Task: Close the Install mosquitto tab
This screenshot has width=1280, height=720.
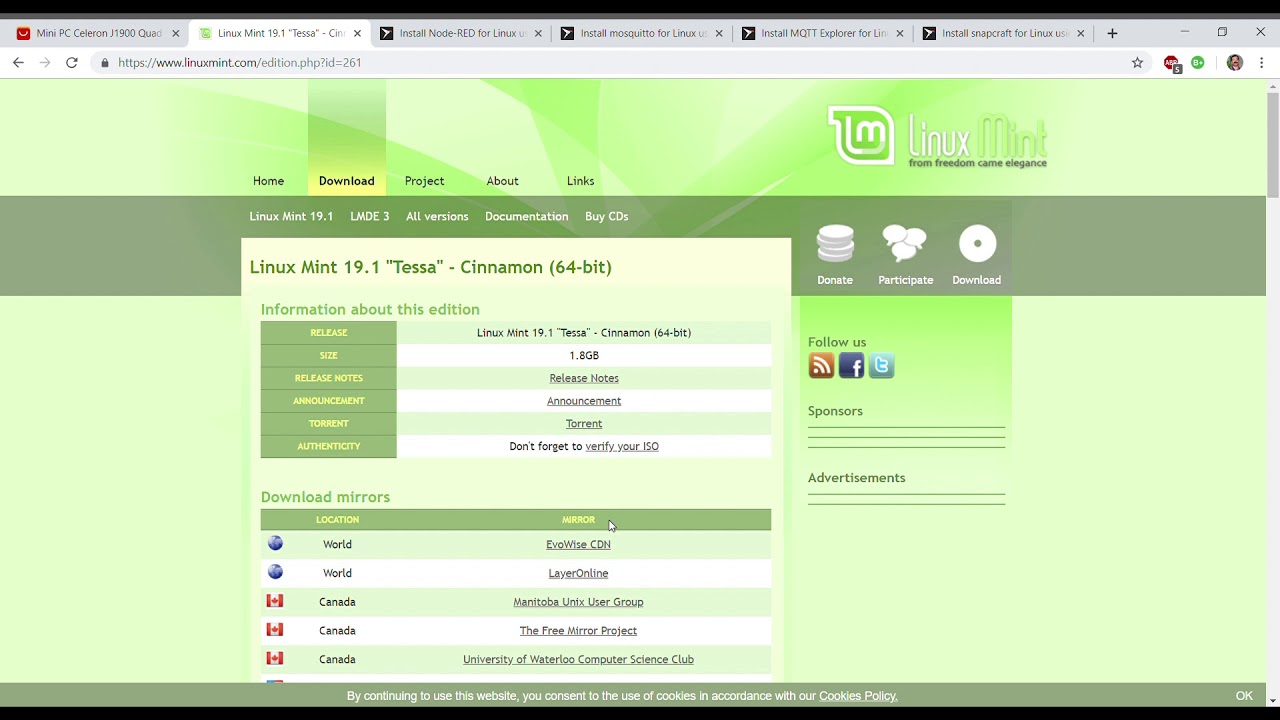Action: (x=719, y=33)
